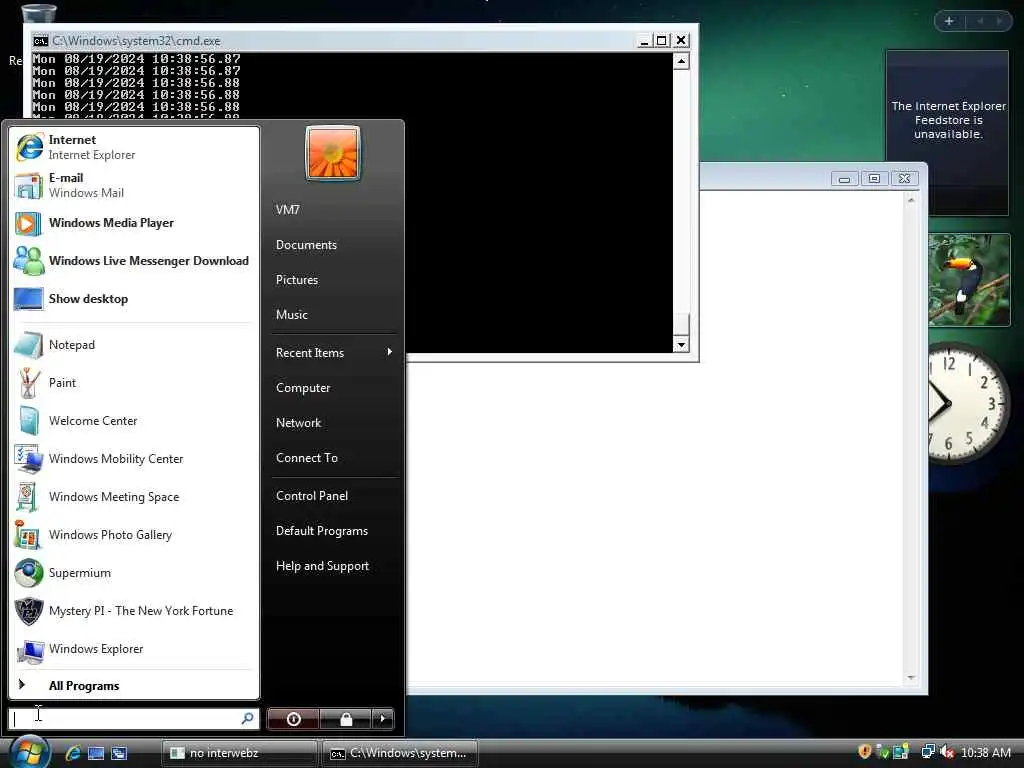The width and height of the screenshot is (1024, 768).
Task: Expand All Programs list
Action: coord(134,685)
